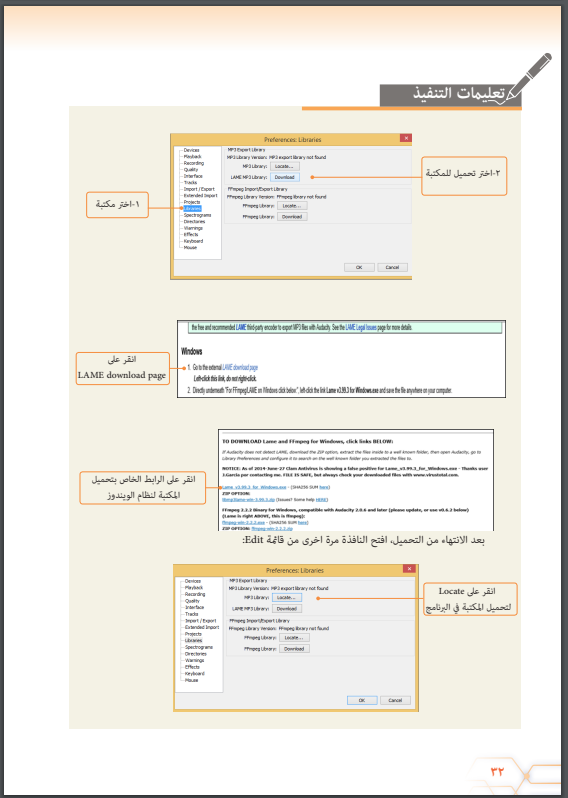Select Devices in the second Preferences dialog tree
The width and height of the screenshot is (568, 798).
coord(193,581)
